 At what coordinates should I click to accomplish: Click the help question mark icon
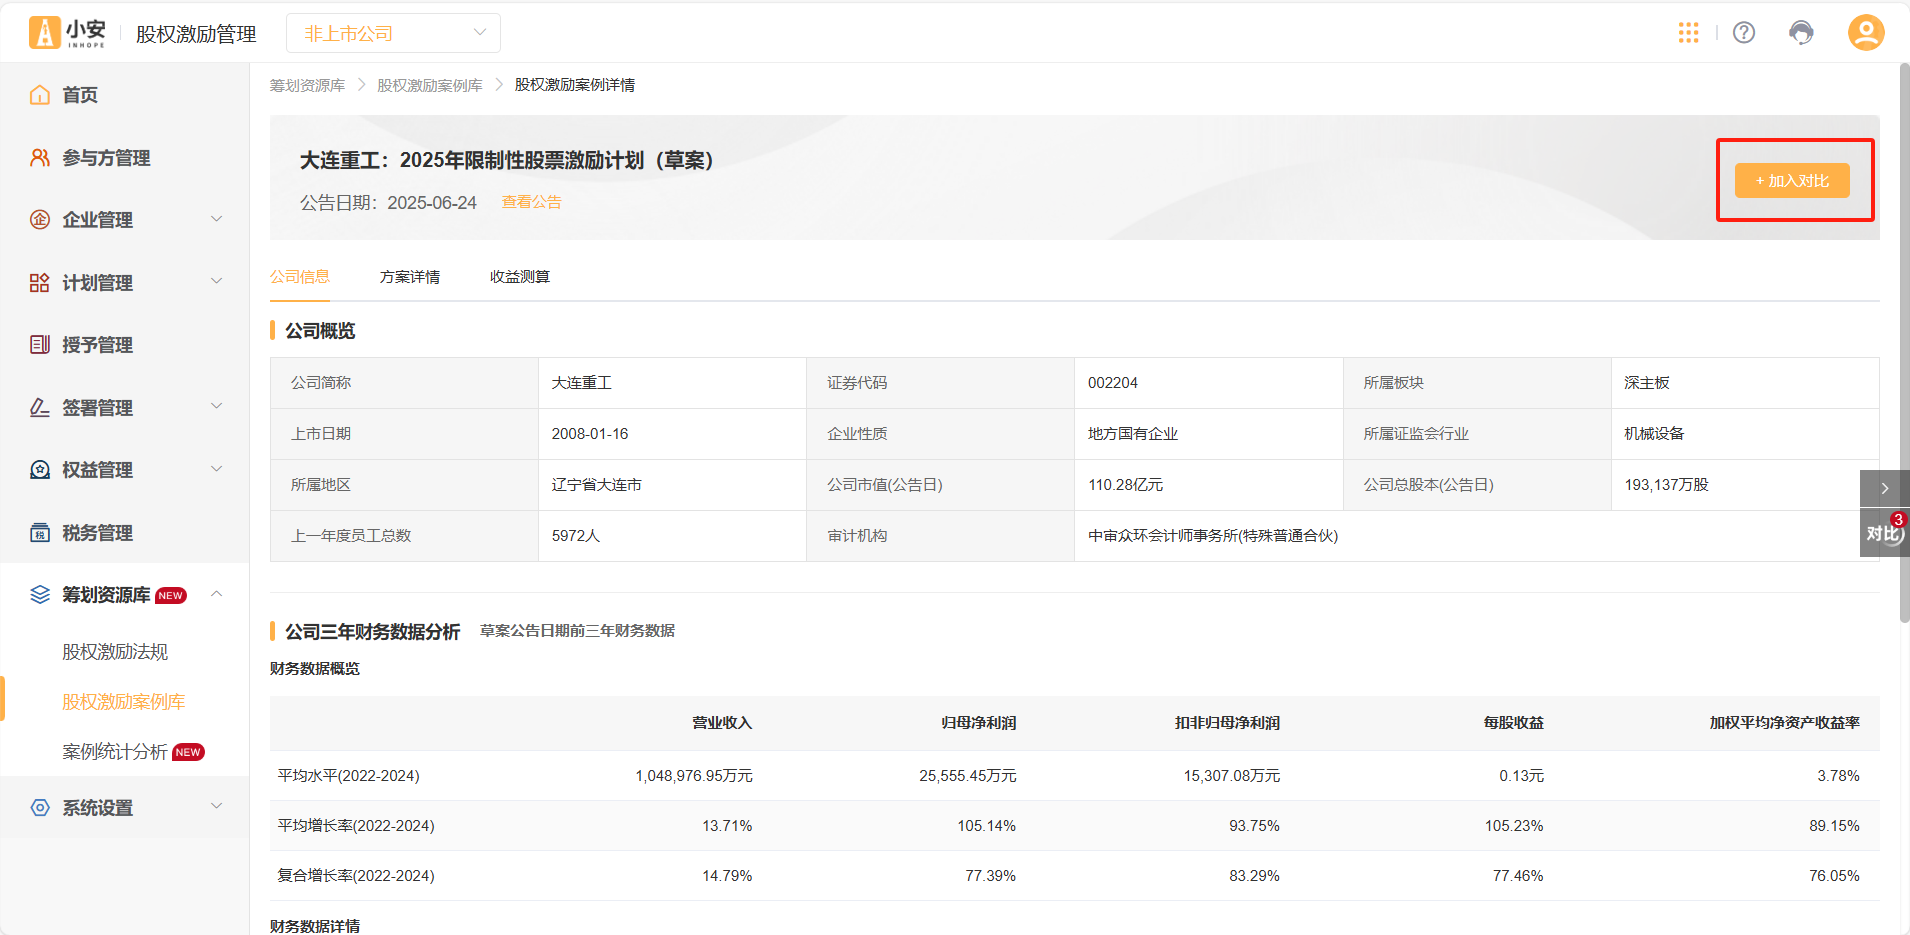point(1744,33)
